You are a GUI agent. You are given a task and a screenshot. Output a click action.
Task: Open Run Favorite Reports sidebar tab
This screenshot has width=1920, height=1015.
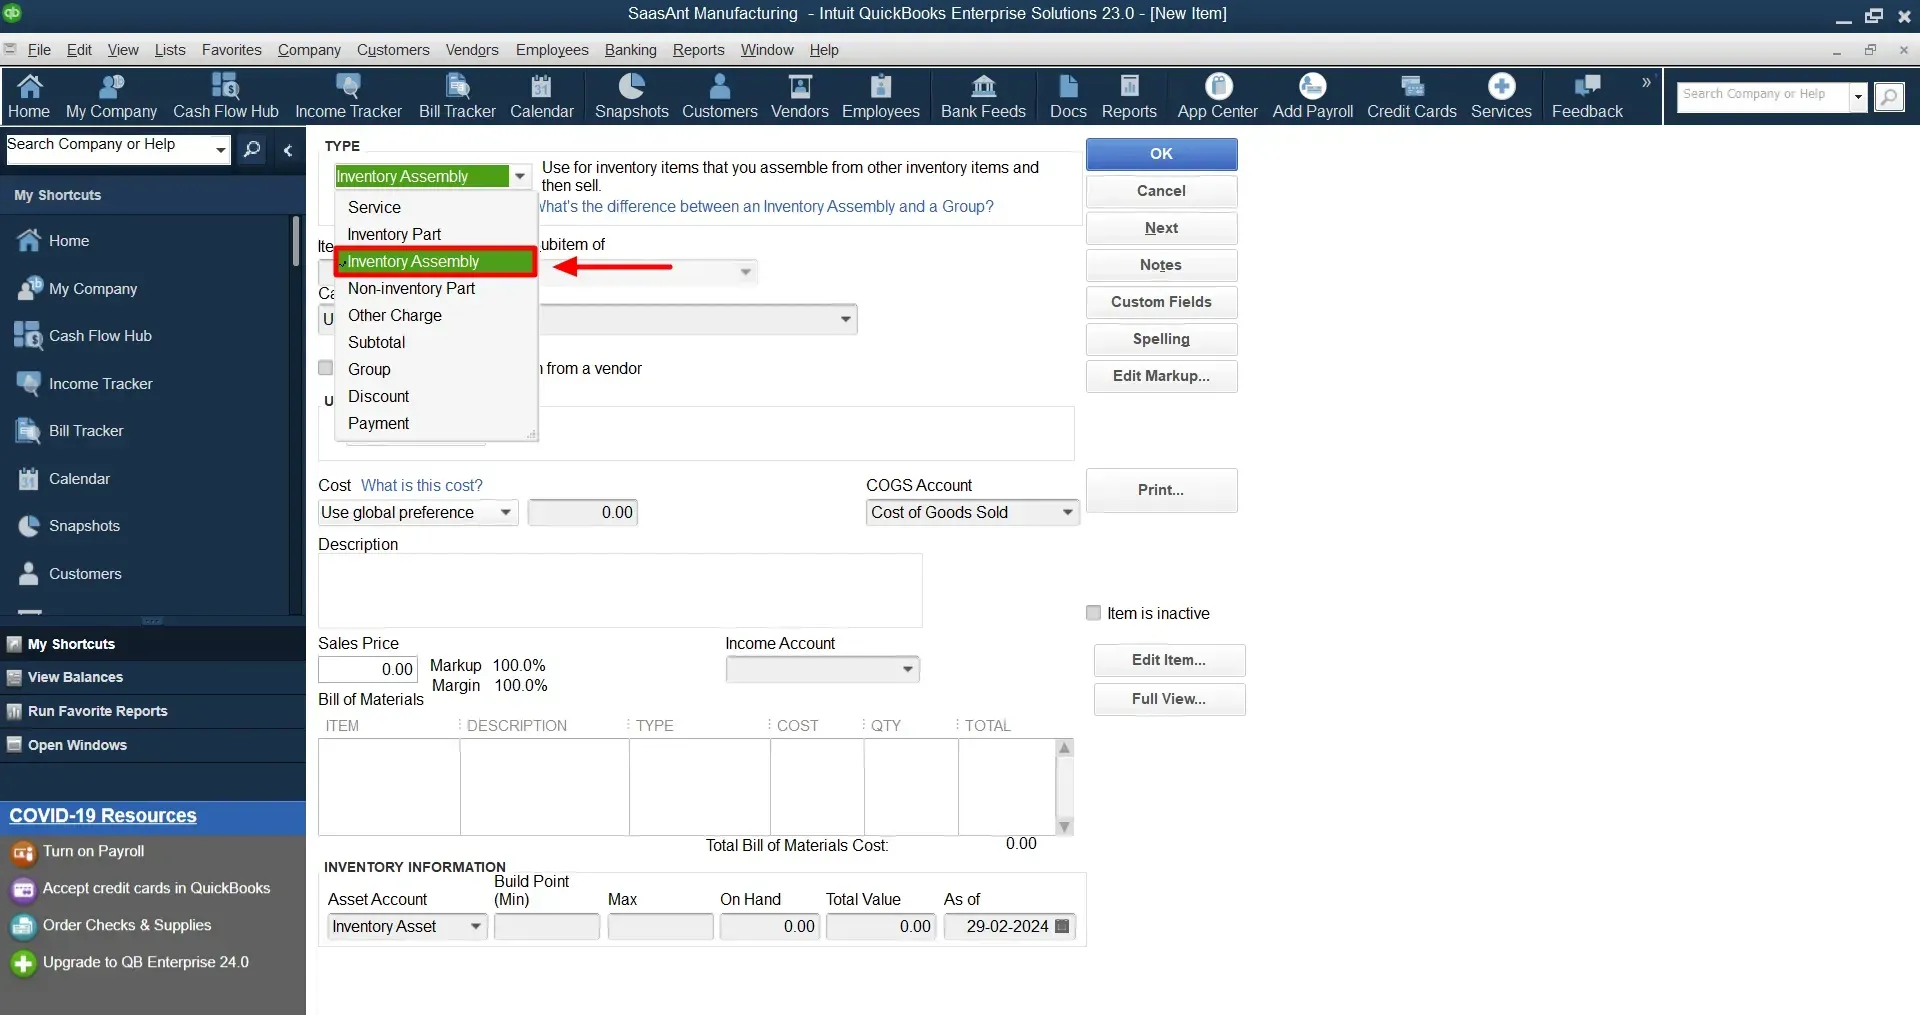(153, 711)
